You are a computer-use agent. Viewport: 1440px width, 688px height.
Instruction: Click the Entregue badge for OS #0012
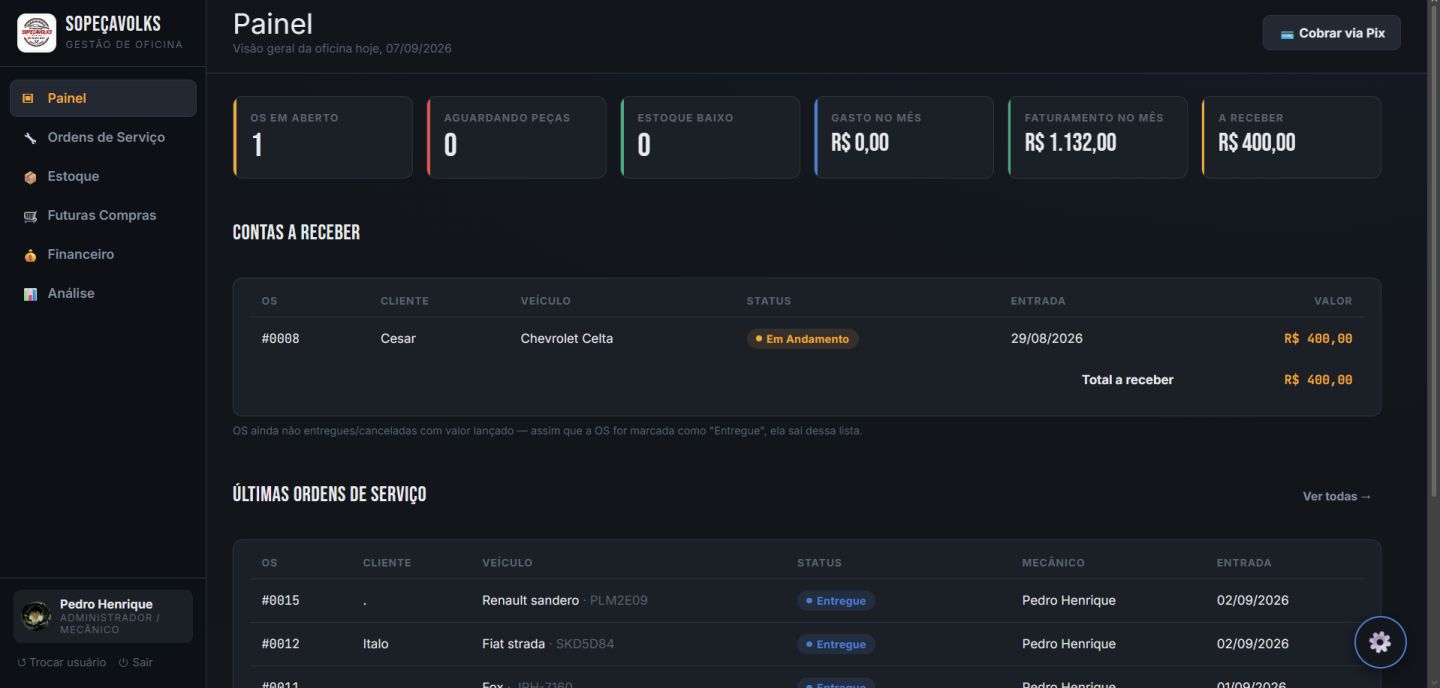point(836,644)
